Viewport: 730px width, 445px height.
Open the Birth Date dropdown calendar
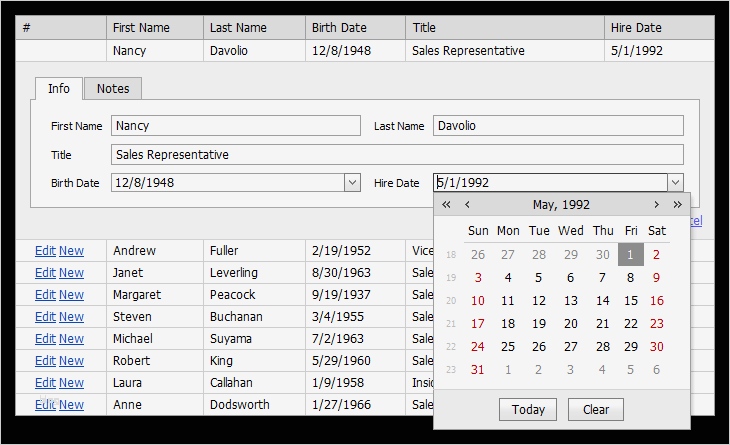coord(352,183)
